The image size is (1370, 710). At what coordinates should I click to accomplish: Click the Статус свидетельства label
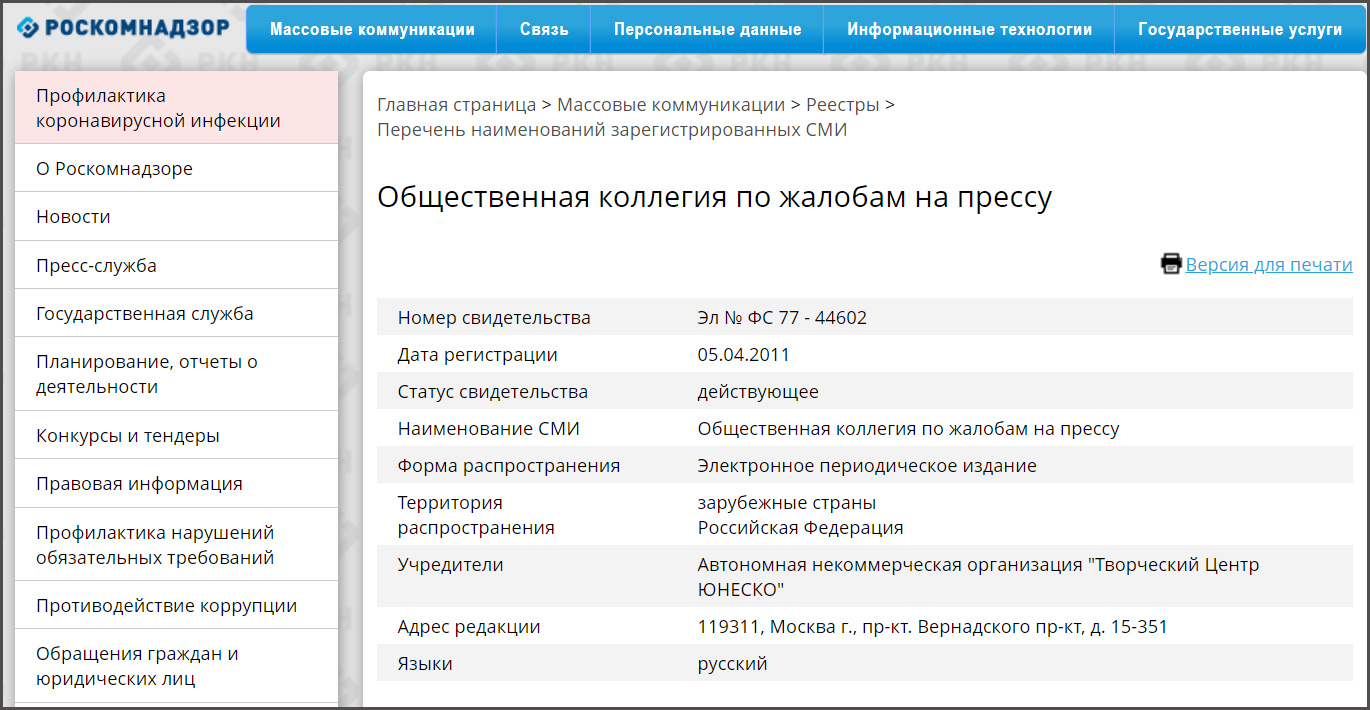pos(493,392)
